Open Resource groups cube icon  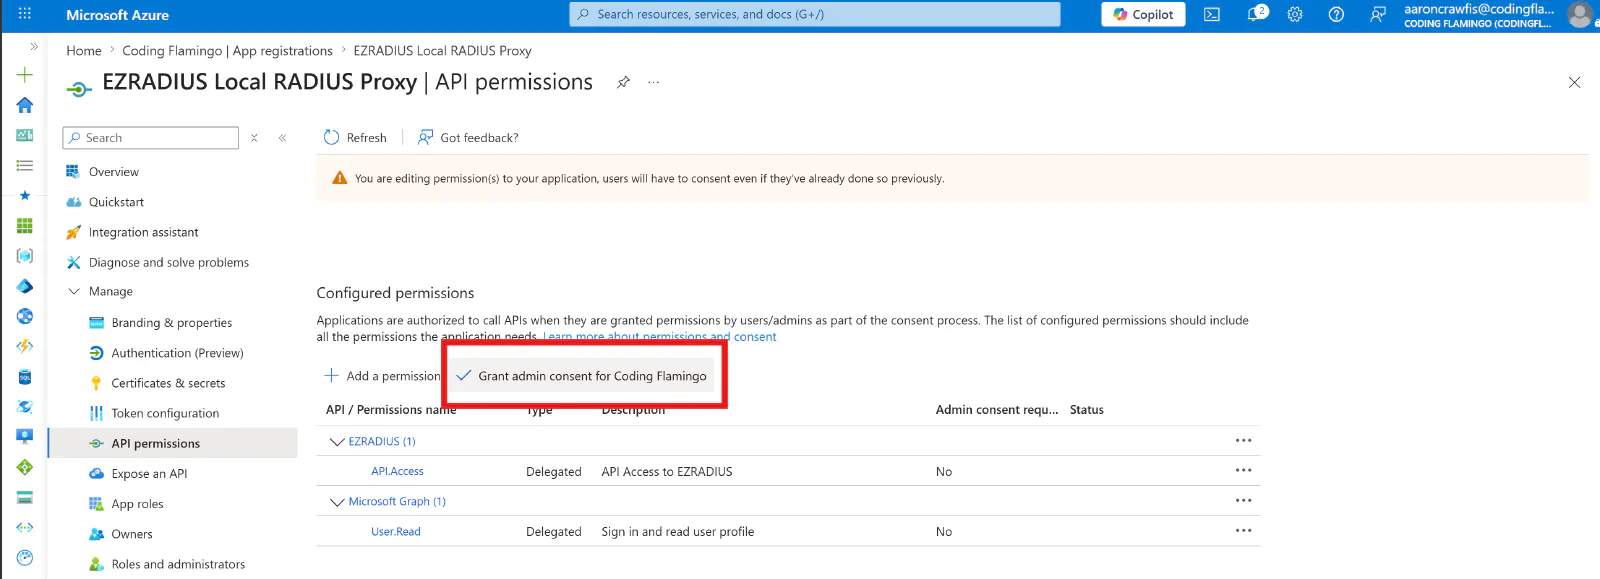pos(25,256)
